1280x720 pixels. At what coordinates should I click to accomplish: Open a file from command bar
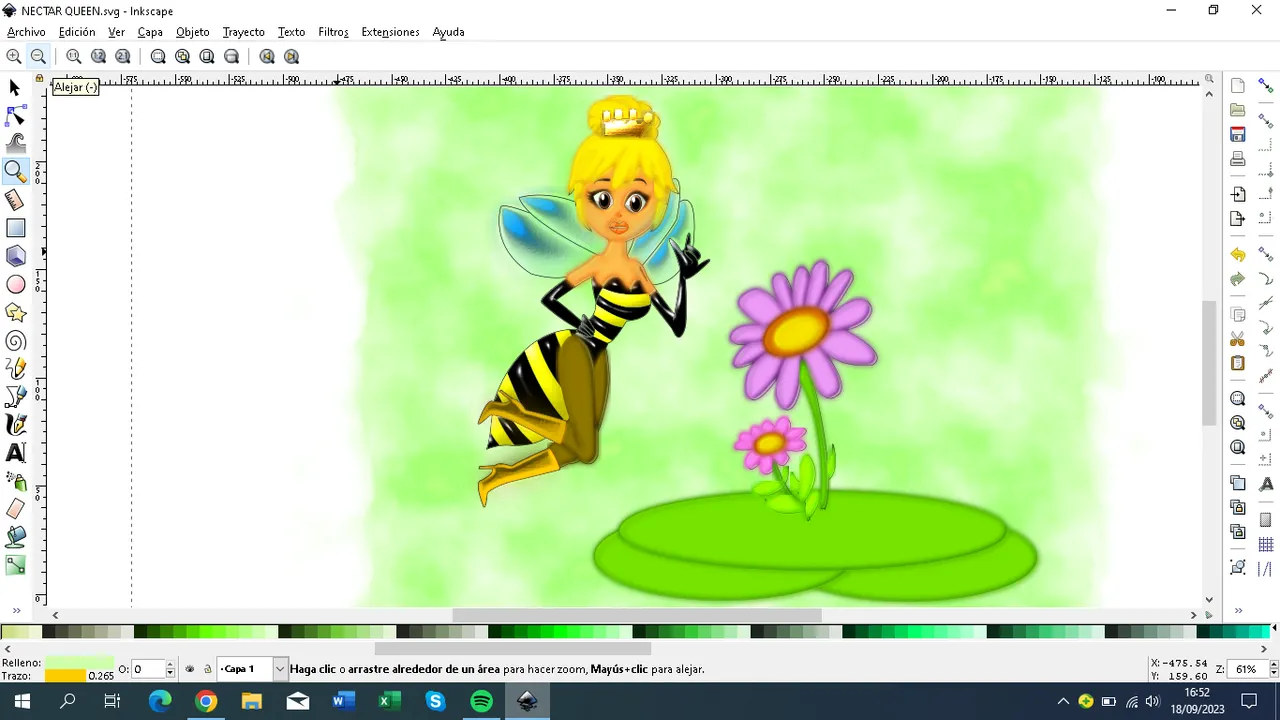click(x=1238, y=110)
